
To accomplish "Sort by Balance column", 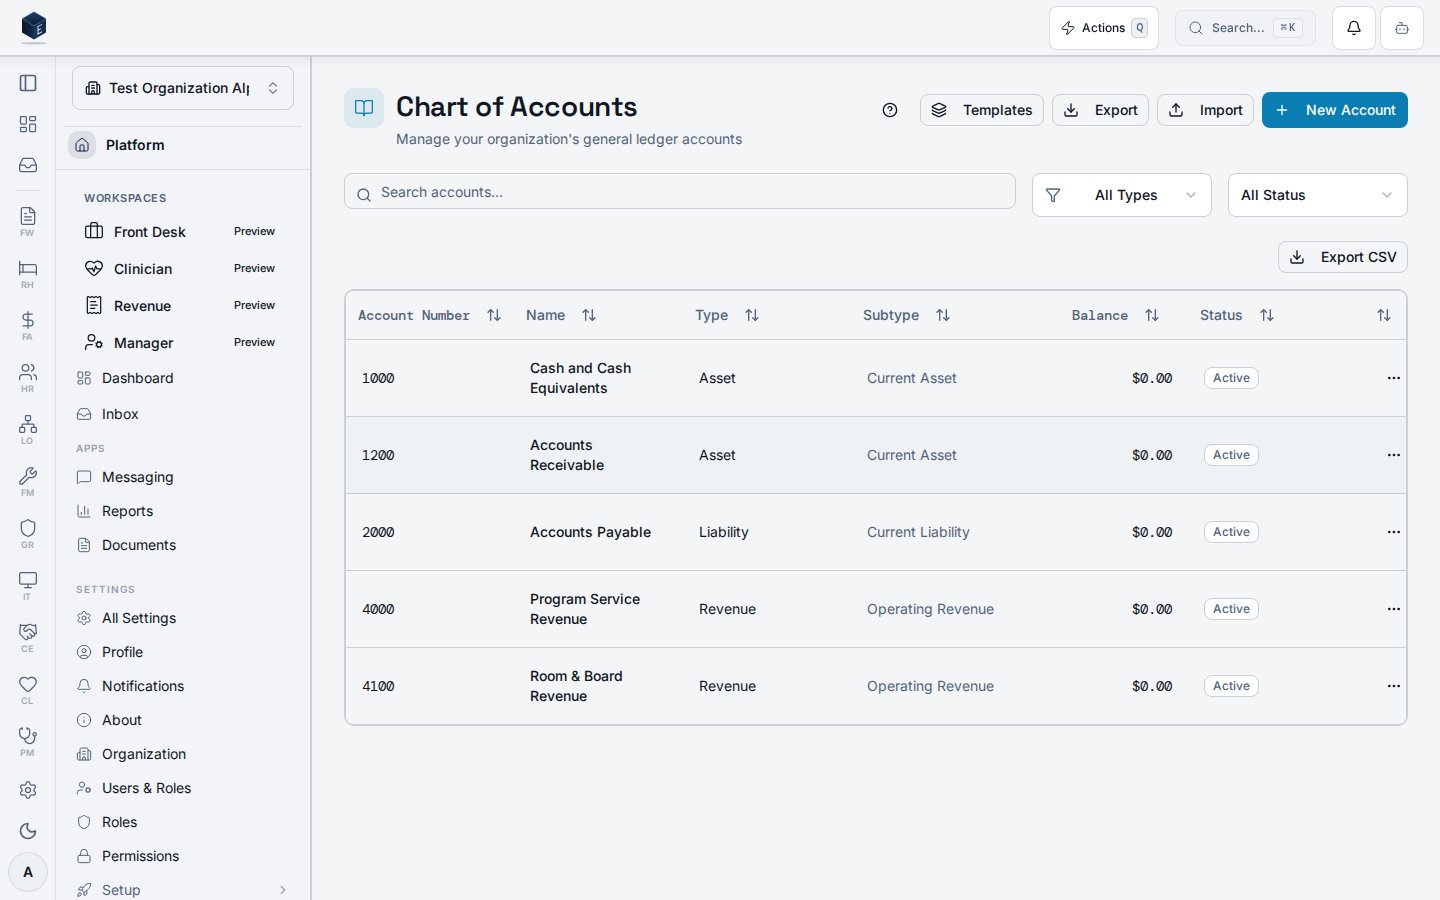I will tap(1115, 315).
